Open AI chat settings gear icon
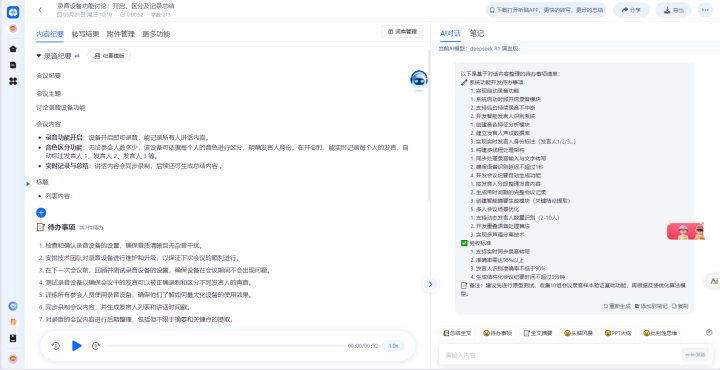The width and height of the screenshot is (720, 370). [x=709, y=332]
